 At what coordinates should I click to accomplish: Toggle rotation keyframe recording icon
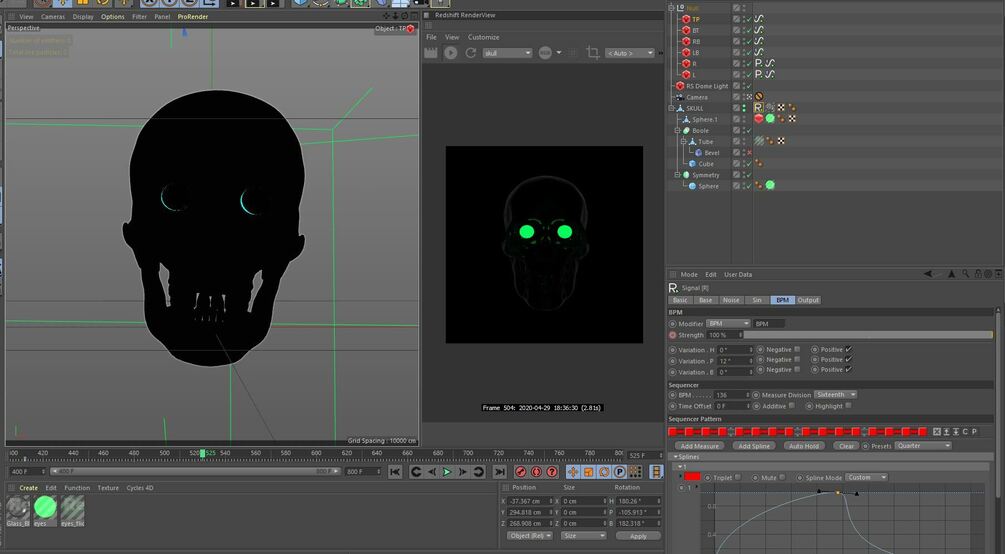[604, 472]
